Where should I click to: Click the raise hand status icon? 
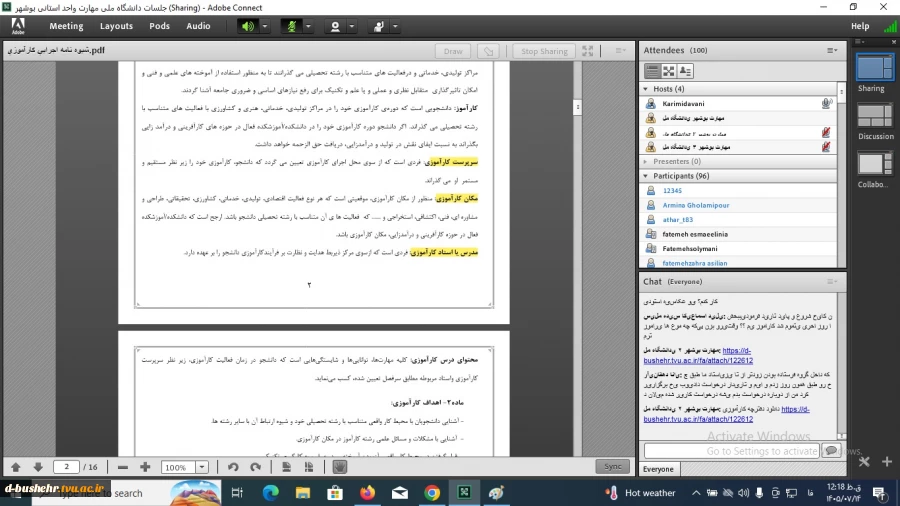coord(378,26)
